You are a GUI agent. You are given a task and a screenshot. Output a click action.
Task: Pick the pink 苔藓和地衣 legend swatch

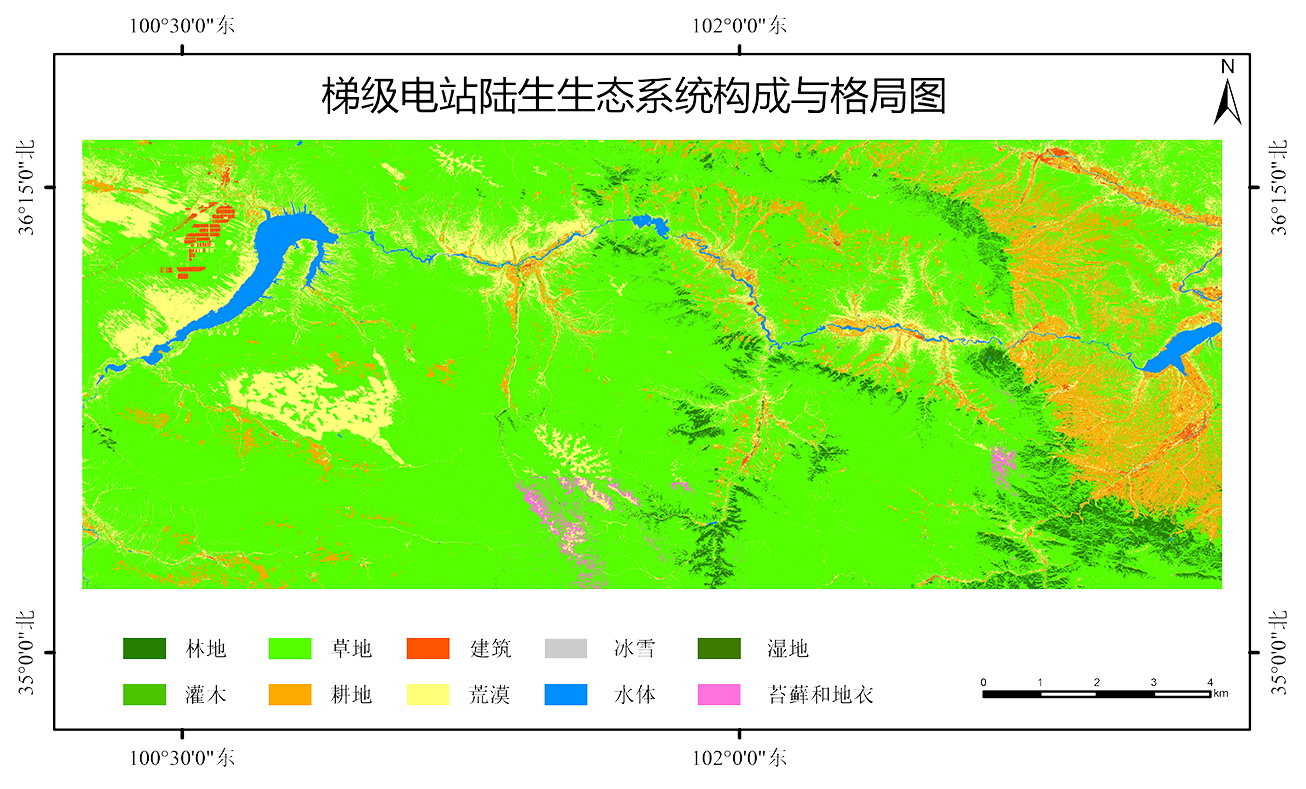[719, 694]
